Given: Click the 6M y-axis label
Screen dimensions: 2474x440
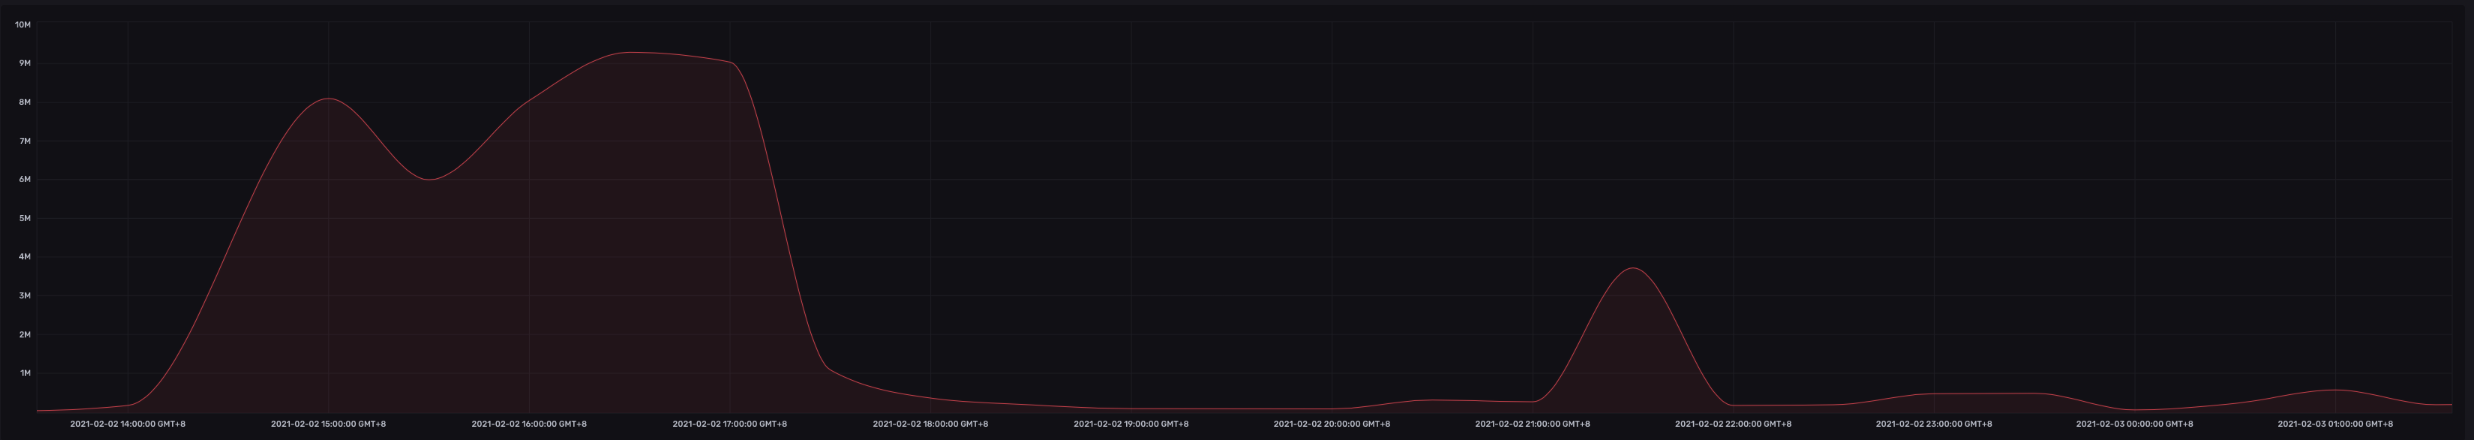Looking at the screenshot, I should (24, 179).
